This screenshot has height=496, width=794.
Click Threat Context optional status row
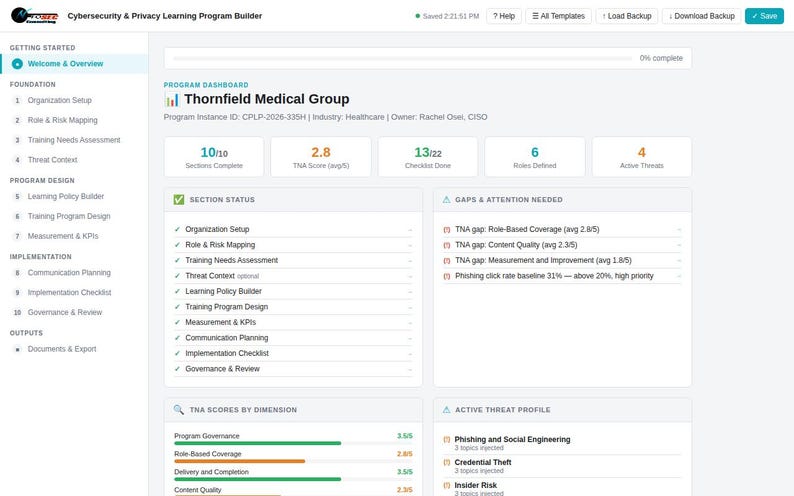point(293,276)
